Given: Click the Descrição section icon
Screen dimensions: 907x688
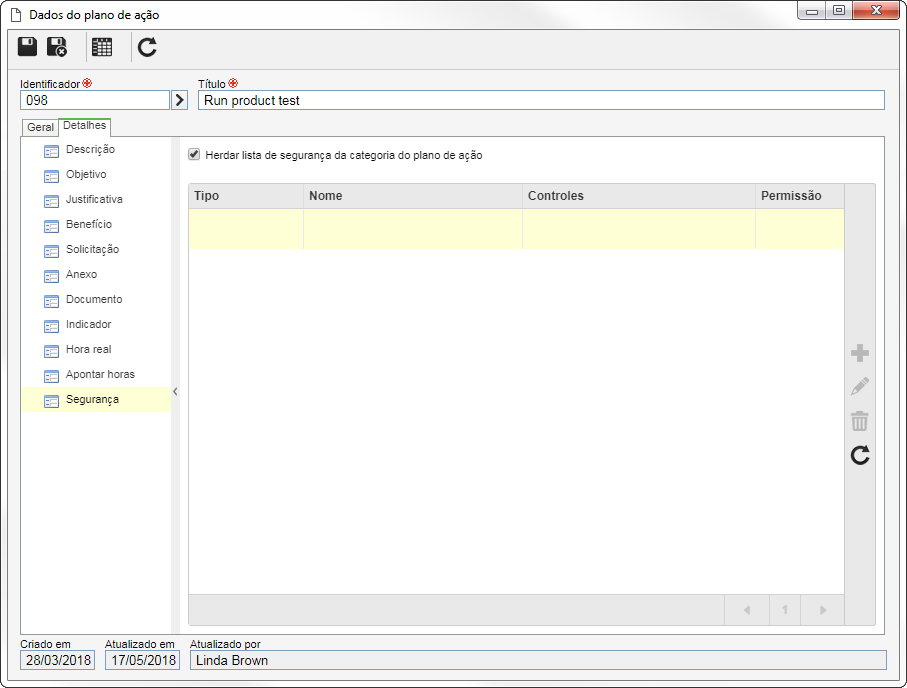Looking at the screenshot, I should tap(51, 152).
